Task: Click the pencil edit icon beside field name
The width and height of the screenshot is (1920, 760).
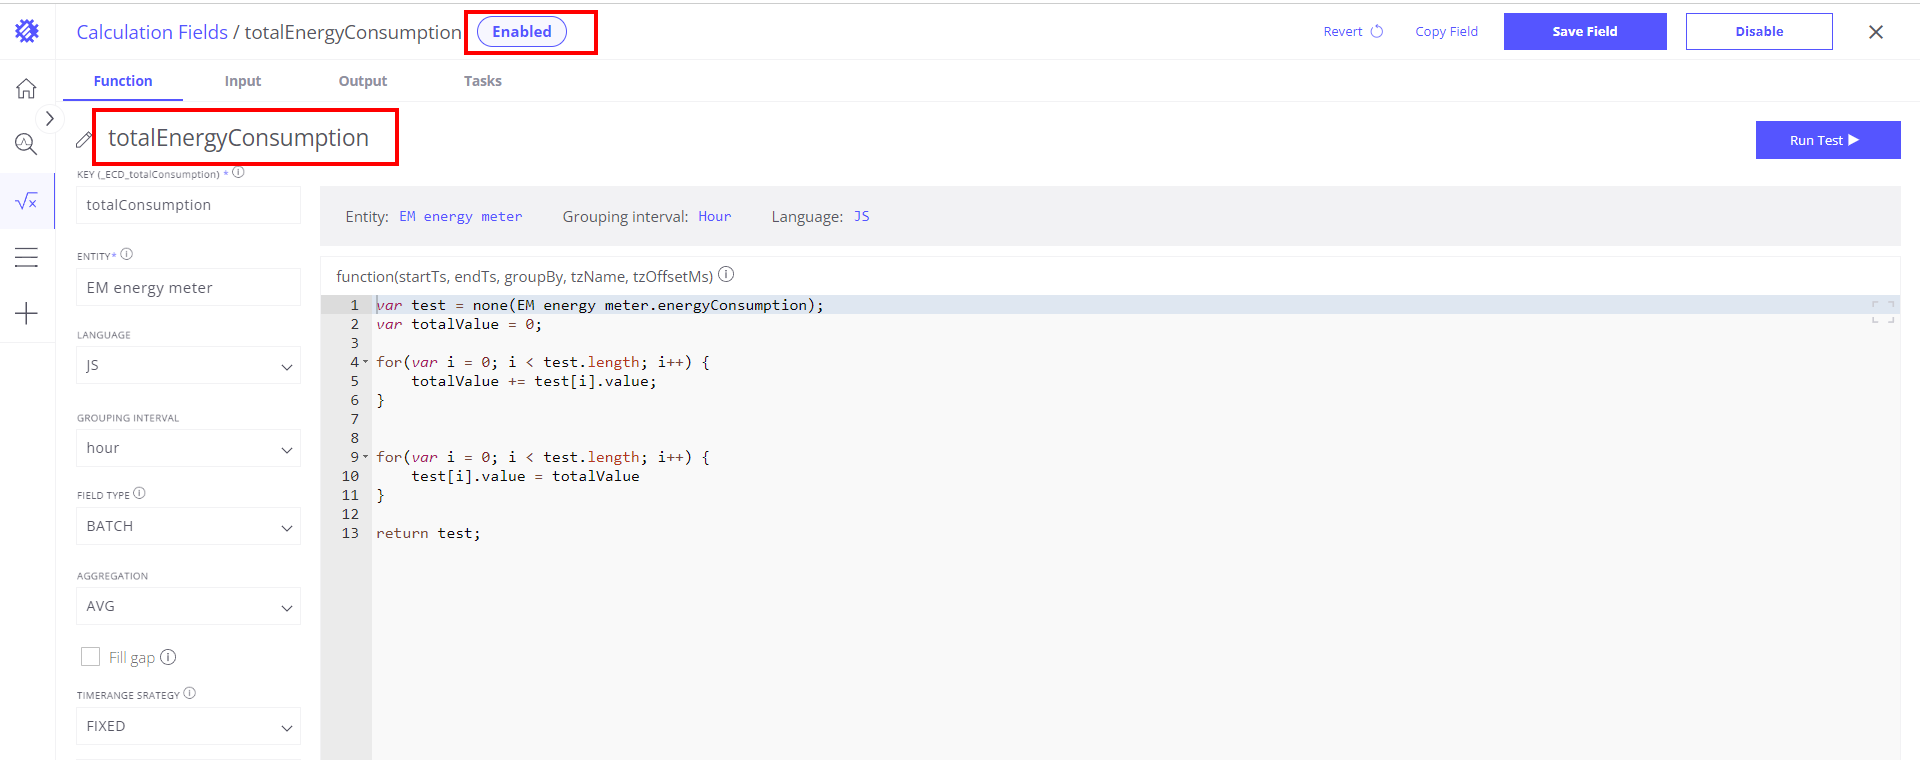Action: click(84, 140)
